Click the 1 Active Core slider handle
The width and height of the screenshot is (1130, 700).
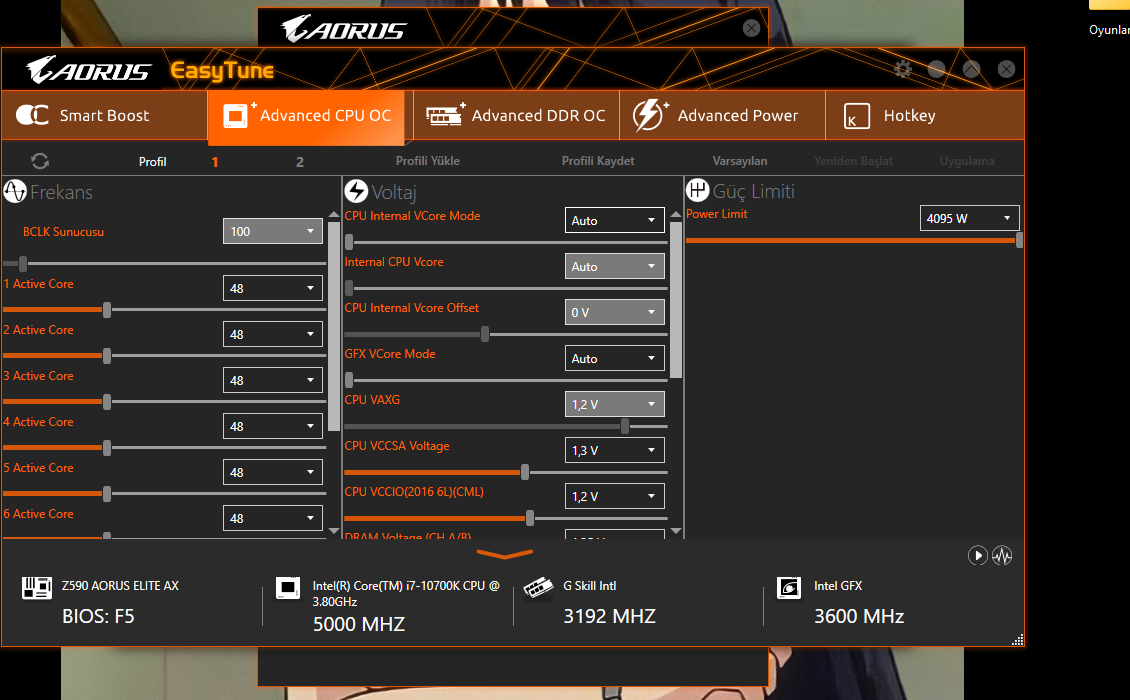click(x=107, y=310)
